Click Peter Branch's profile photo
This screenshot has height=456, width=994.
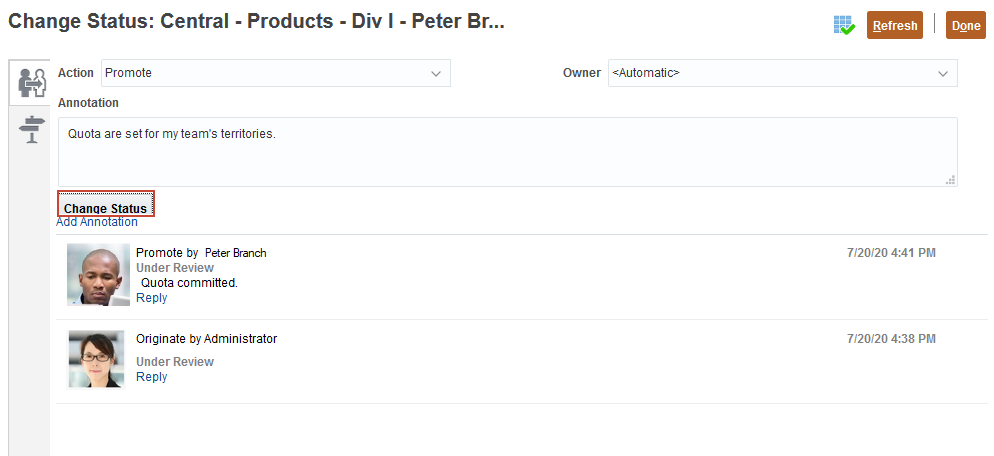(98, 274)
